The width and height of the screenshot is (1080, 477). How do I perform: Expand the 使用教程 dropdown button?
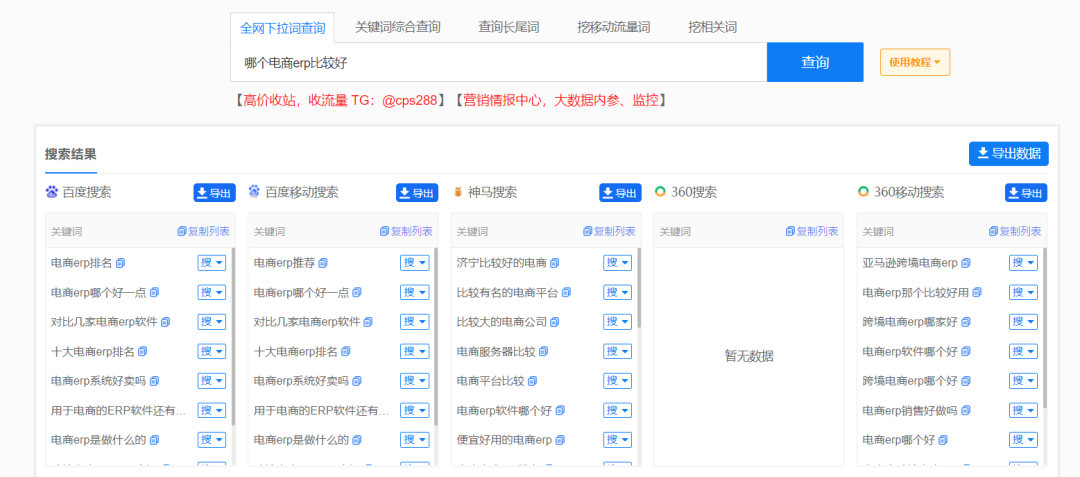(915, 62)
